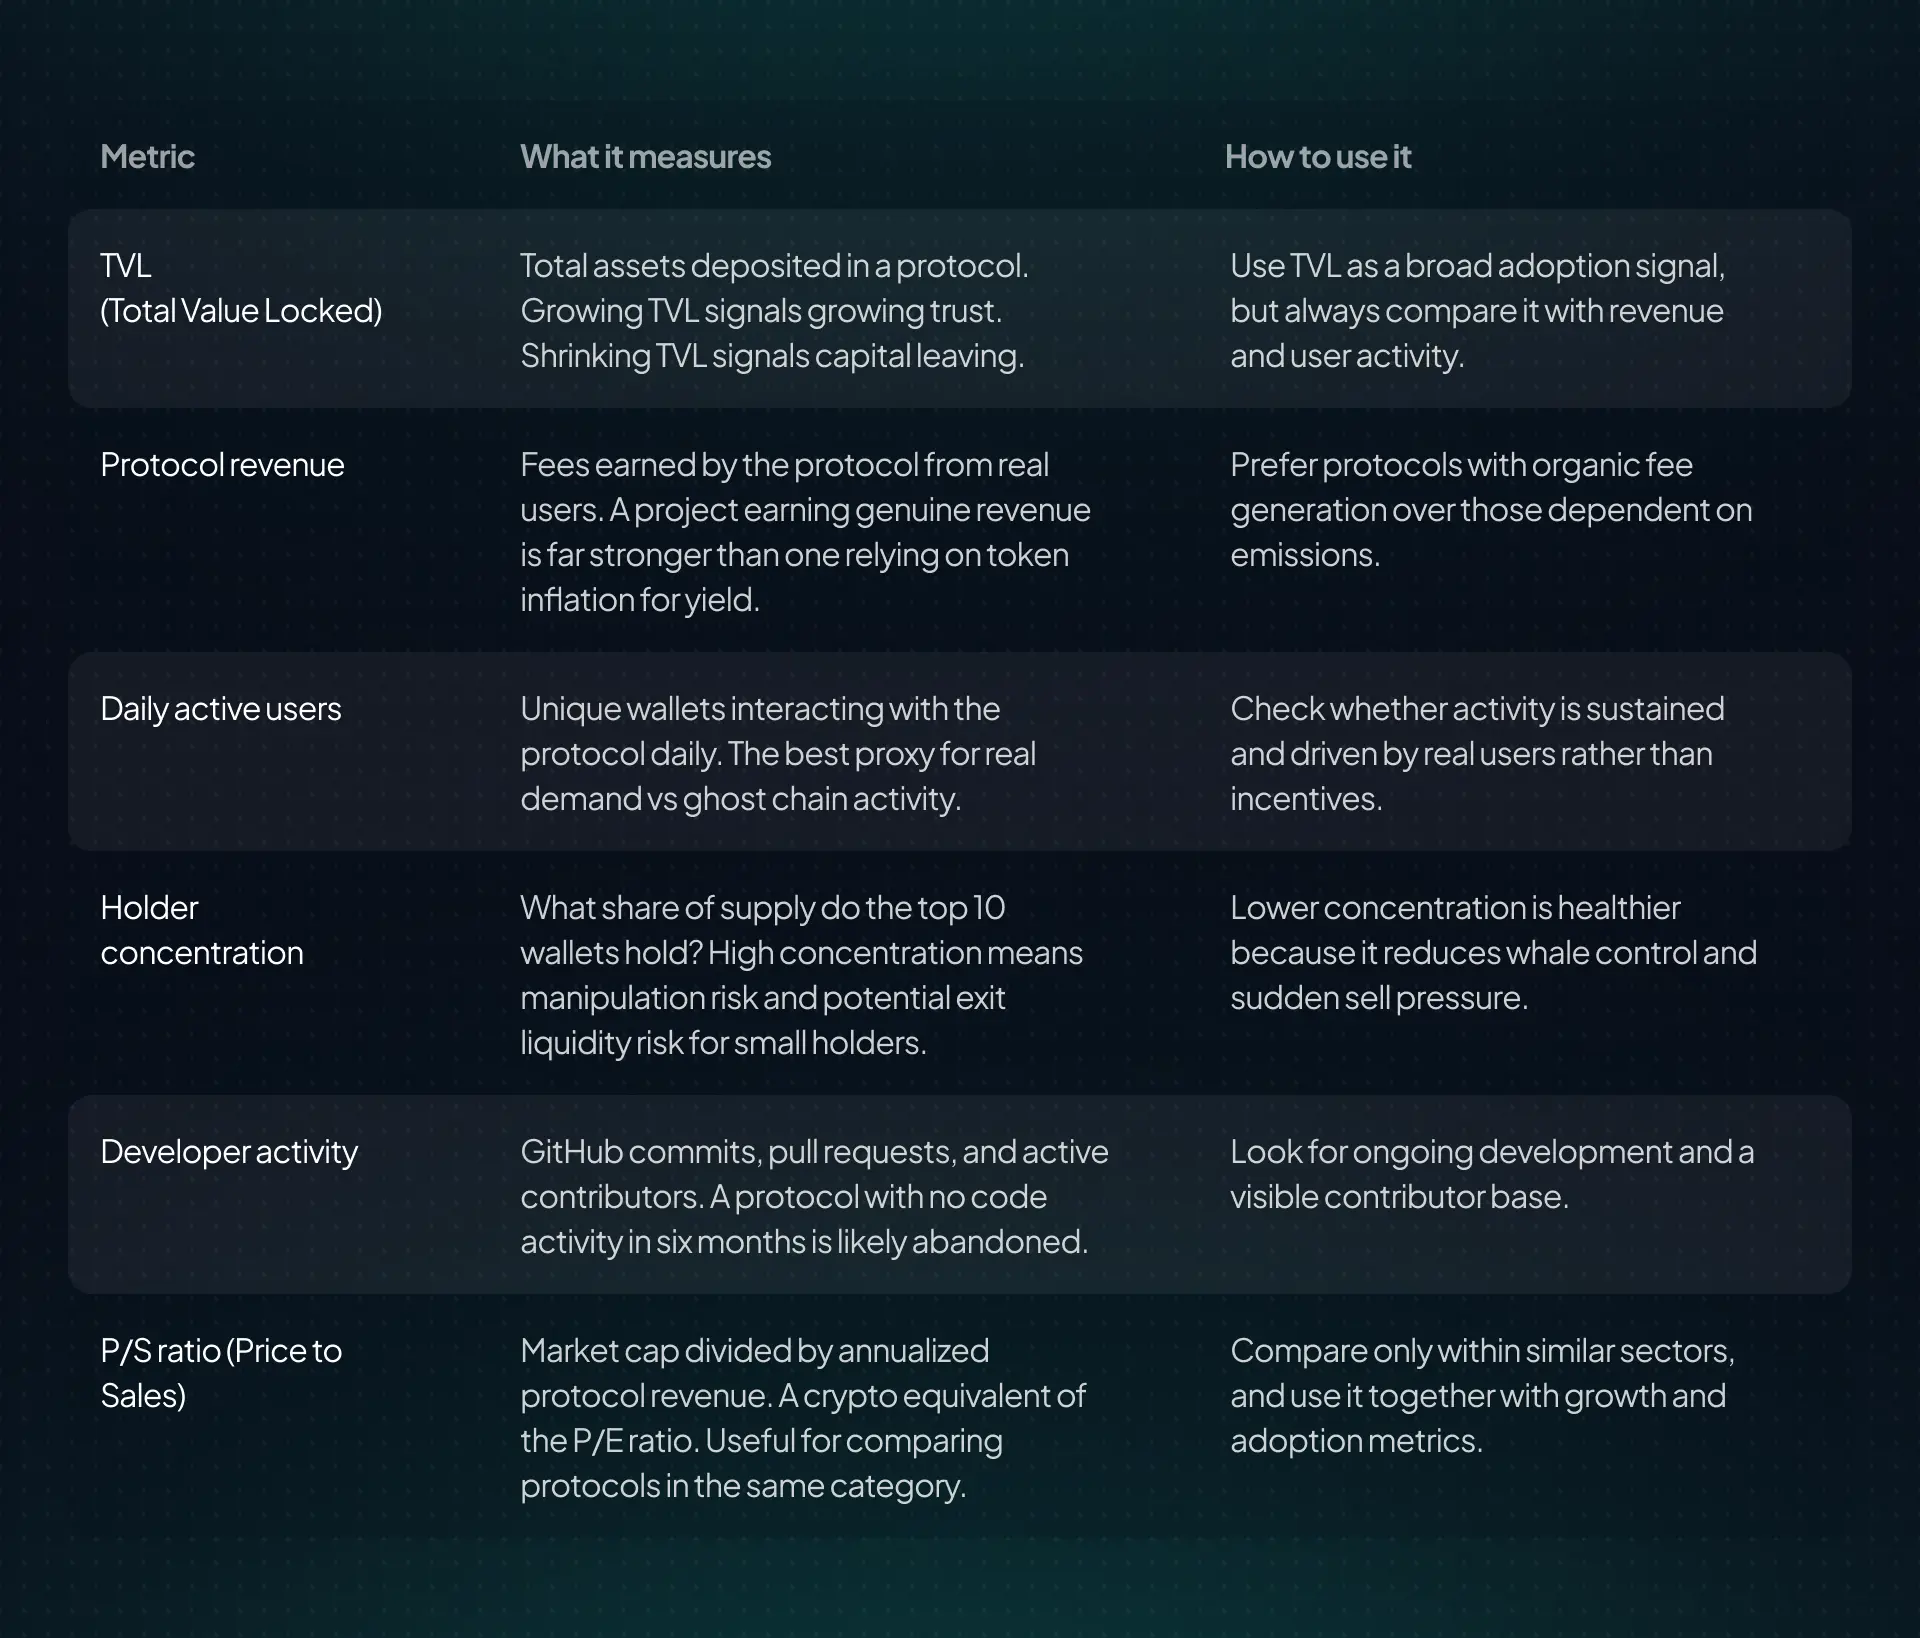Click the 'Use TVL as a broad adoption signal' text

[x=1478, y=311]
